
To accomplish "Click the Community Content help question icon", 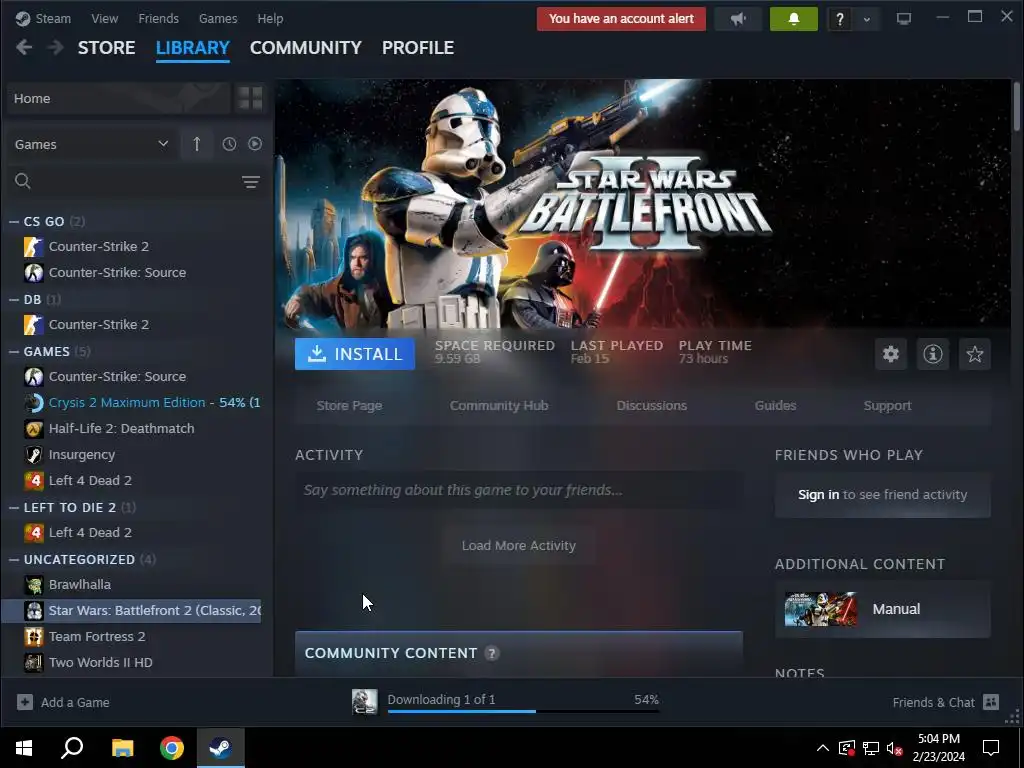I will 492,653.
